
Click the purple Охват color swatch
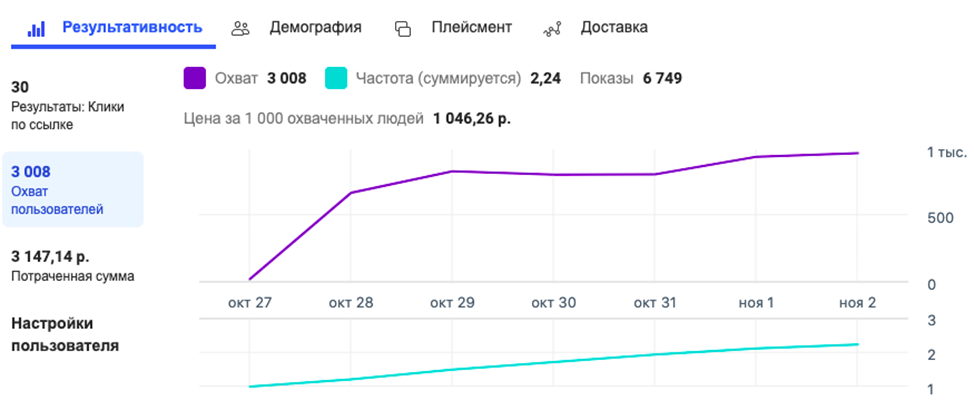coord(195,78)
